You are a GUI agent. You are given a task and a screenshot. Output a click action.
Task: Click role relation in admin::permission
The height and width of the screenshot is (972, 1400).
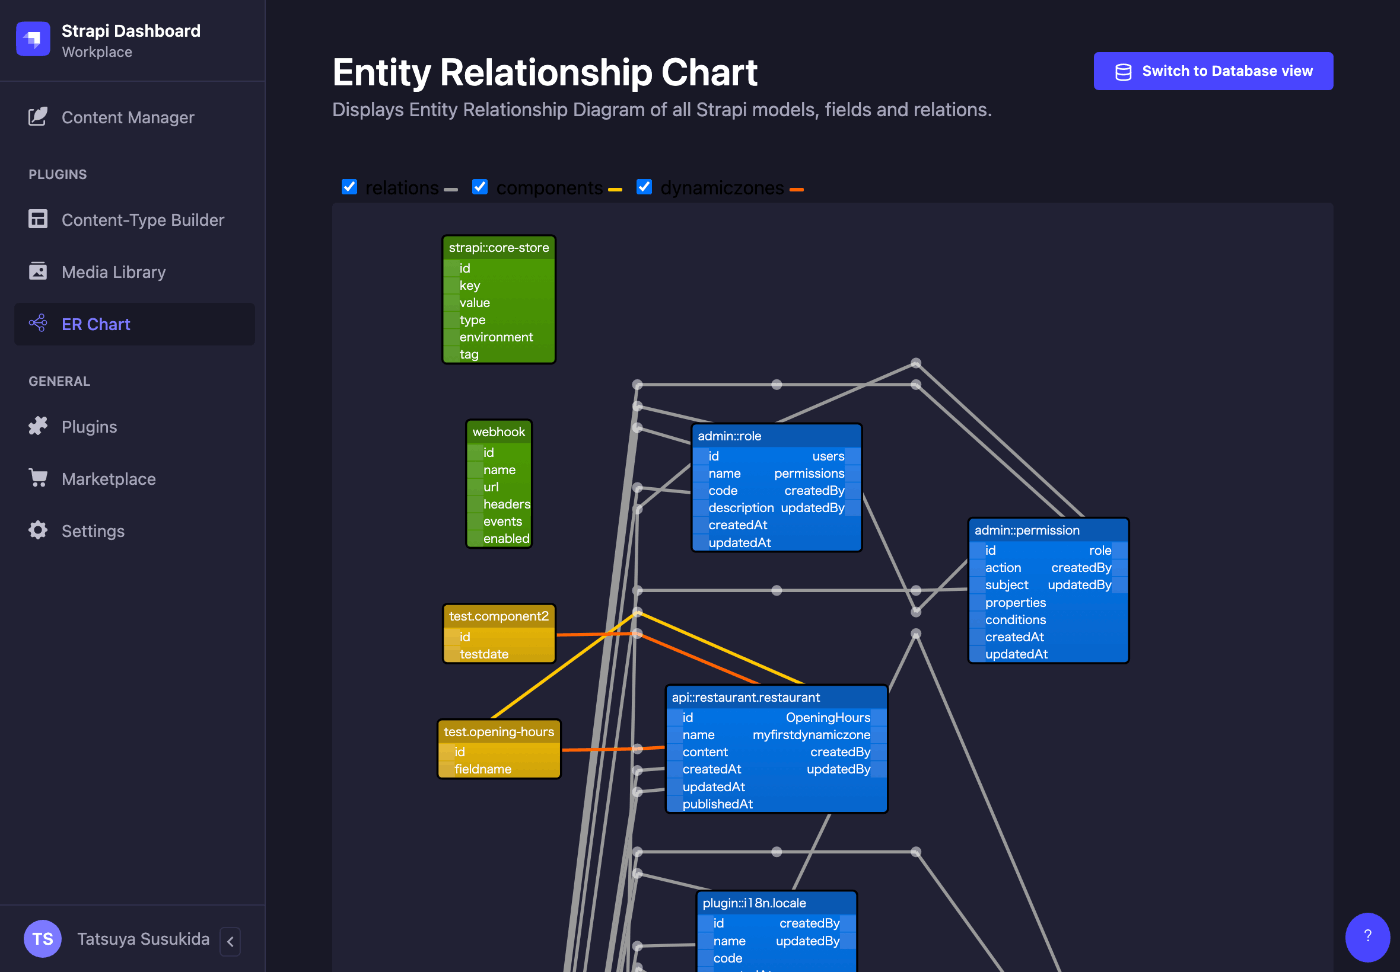[x=1100, y=550]
